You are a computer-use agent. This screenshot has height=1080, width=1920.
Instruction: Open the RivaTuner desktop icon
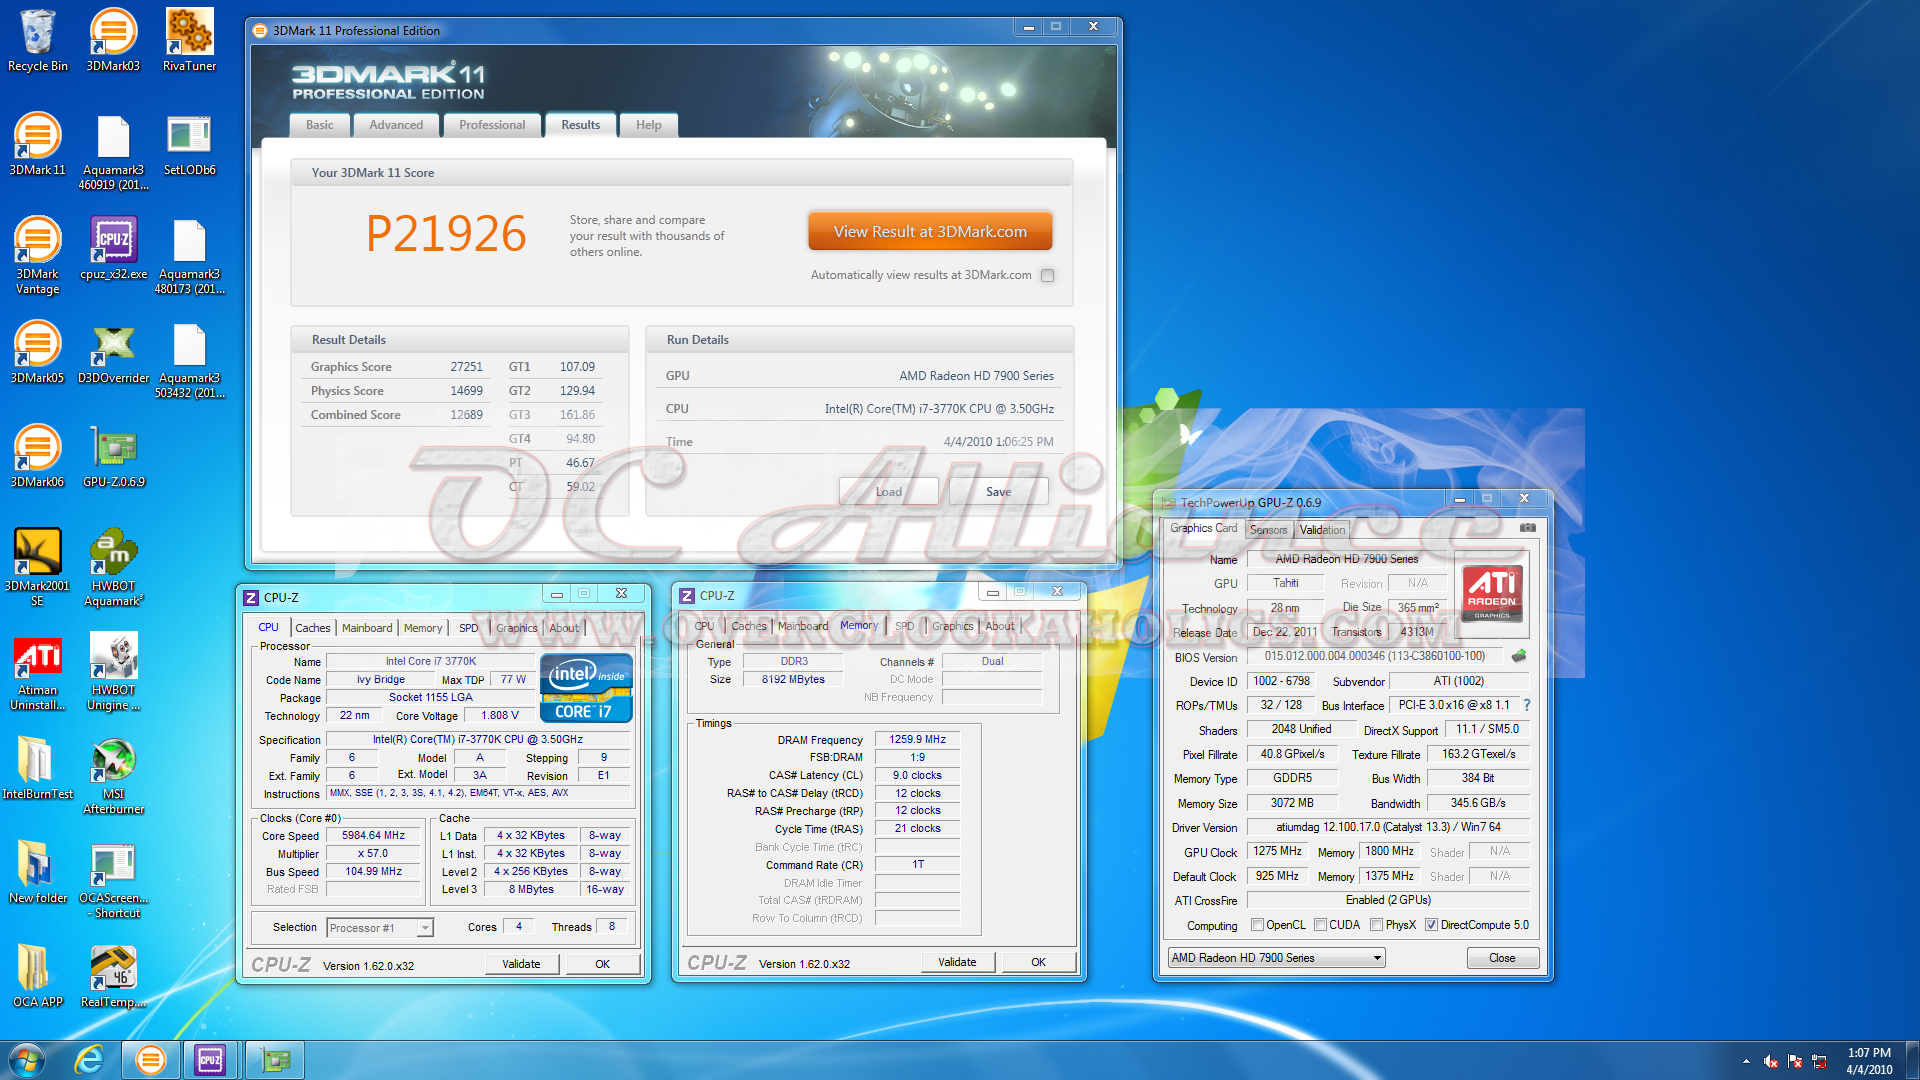(189, 40)
